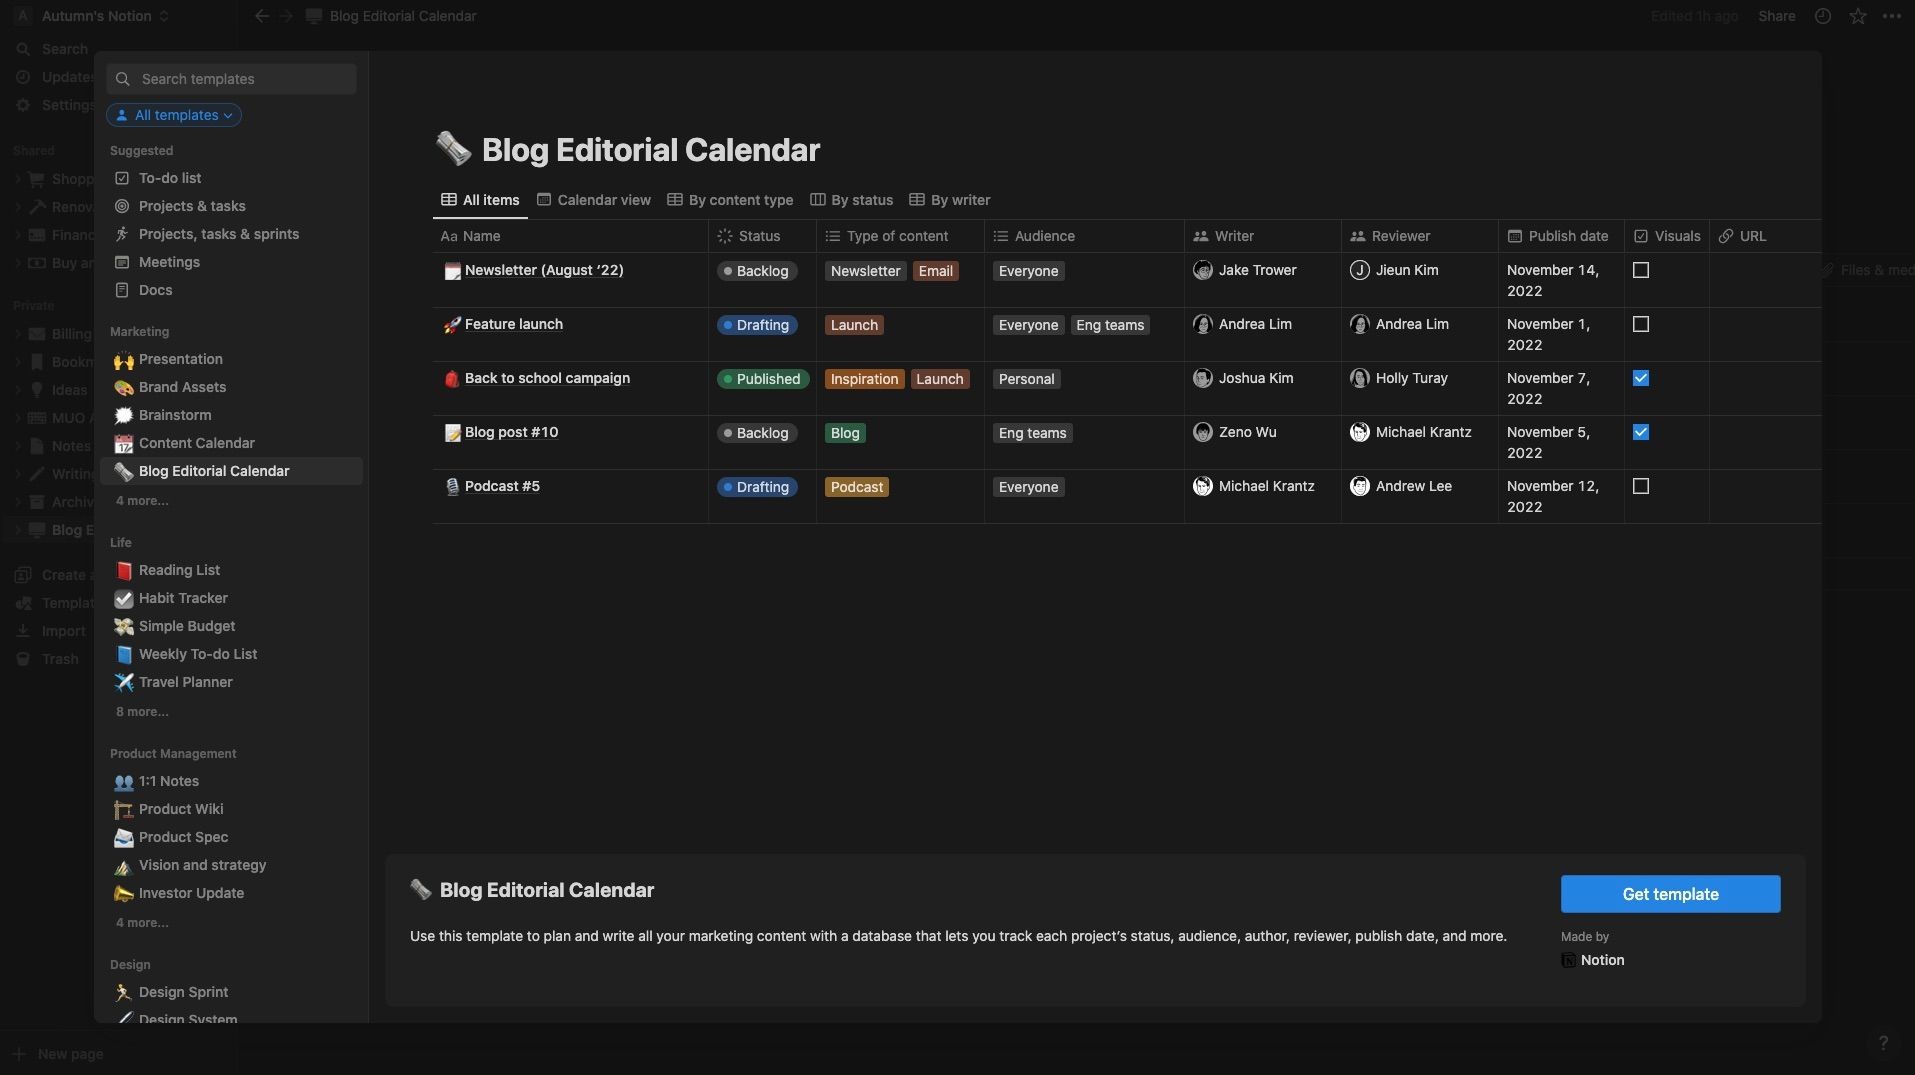This screenshot has height=1075, width=1915.
Task: Click the Presentation template icon
Action: 123,360
